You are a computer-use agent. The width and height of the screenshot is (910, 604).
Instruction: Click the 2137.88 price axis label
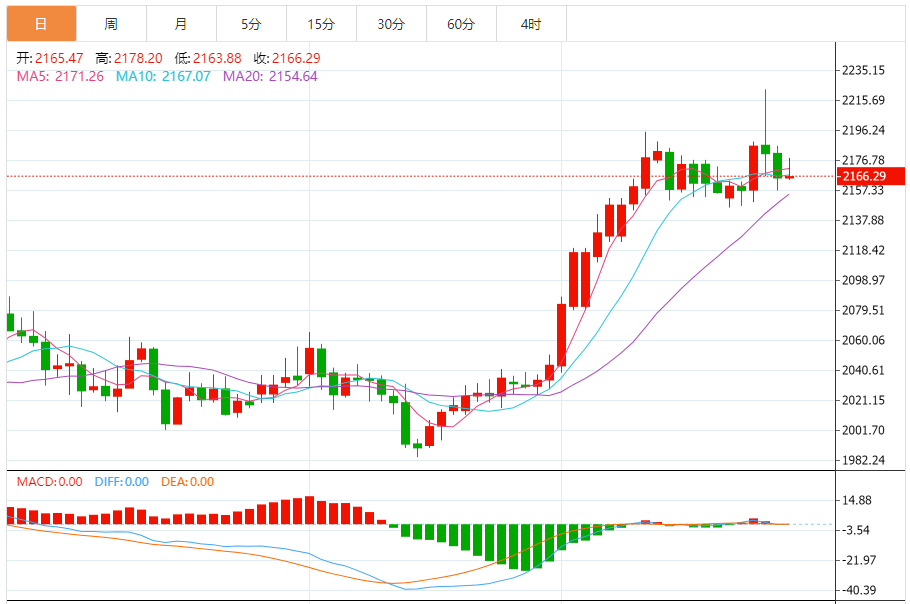coord(863,220)
